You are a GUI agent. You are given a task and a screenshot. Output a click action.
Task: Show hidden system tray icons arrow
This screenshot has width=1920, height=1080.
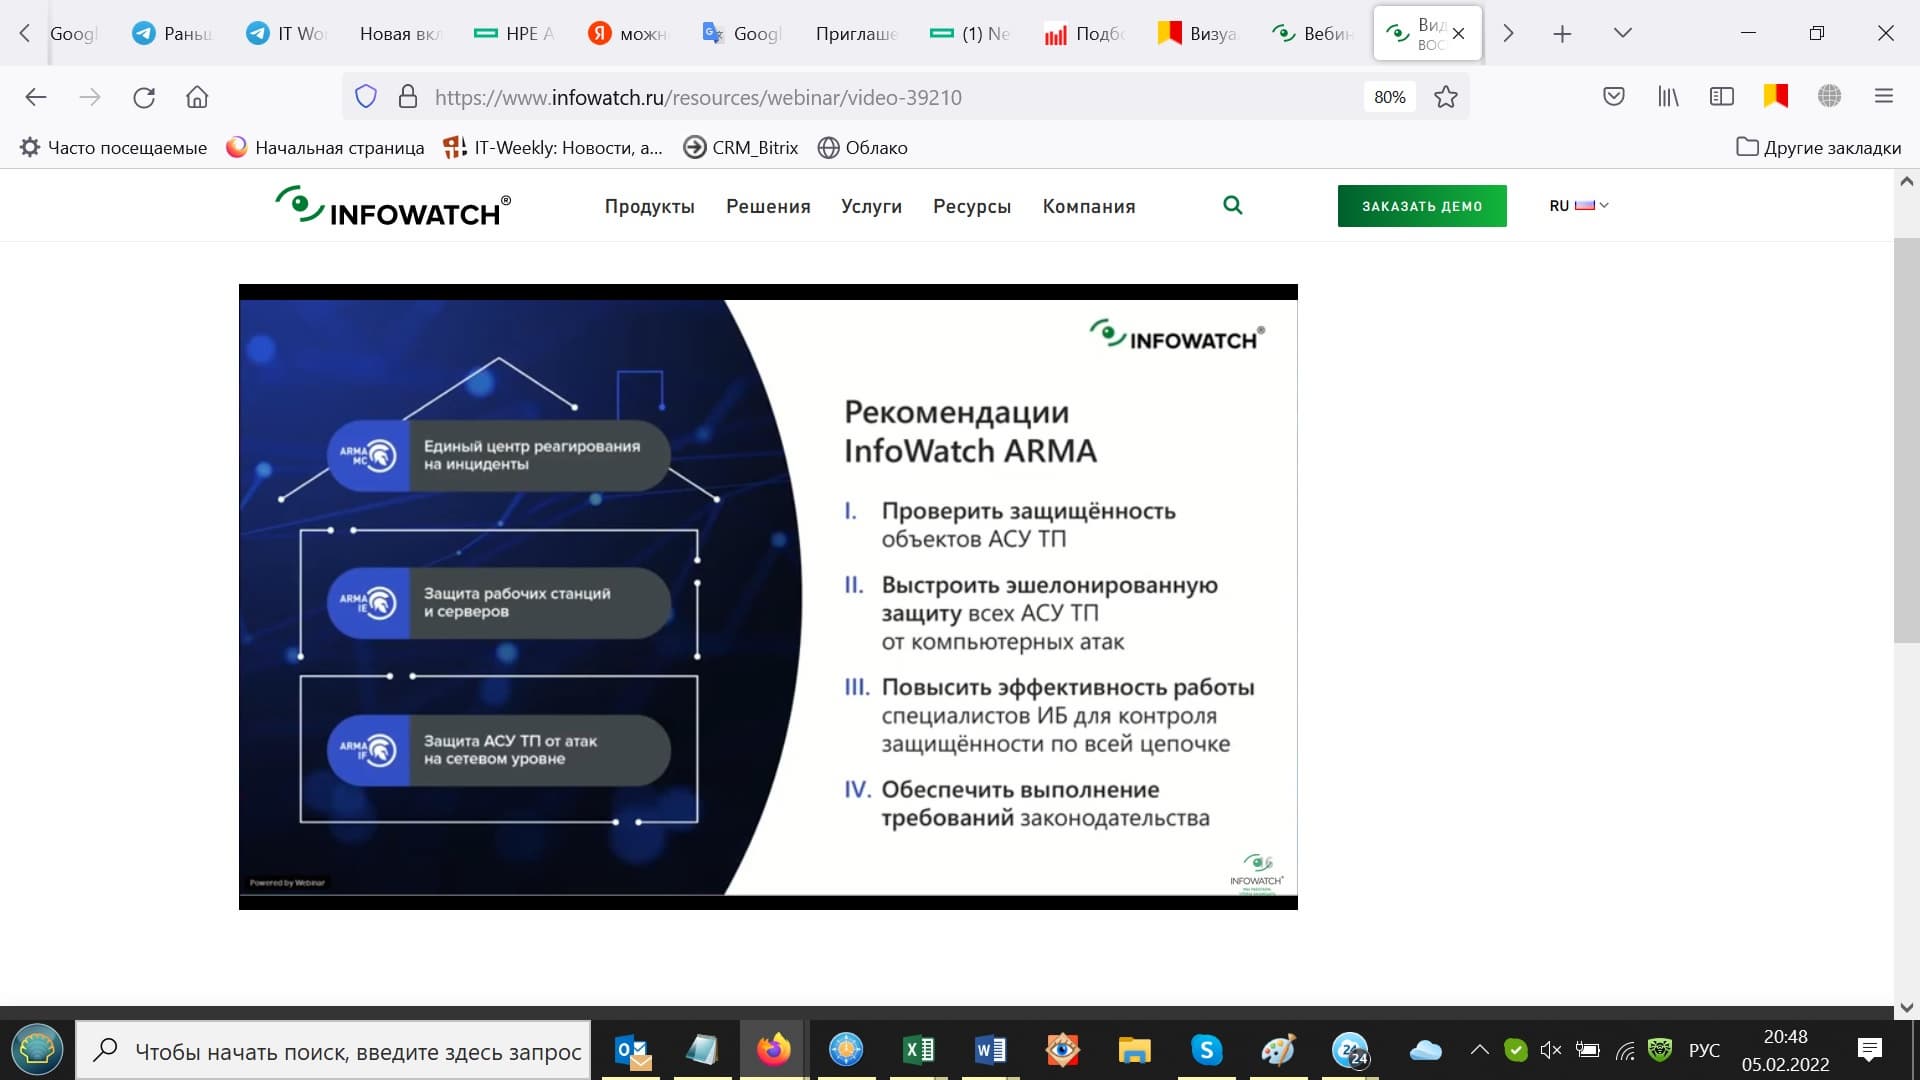(x=1479, y=1050)
